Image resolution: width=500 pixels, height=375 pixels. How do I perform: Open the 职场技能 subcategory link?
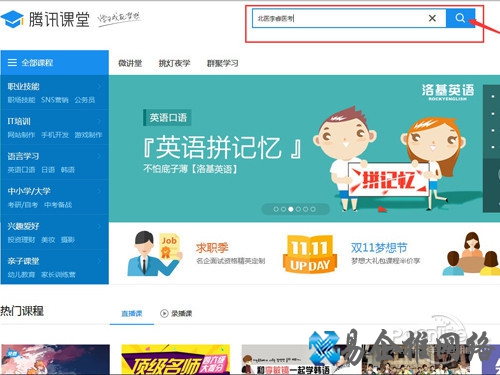click(21, 100)
